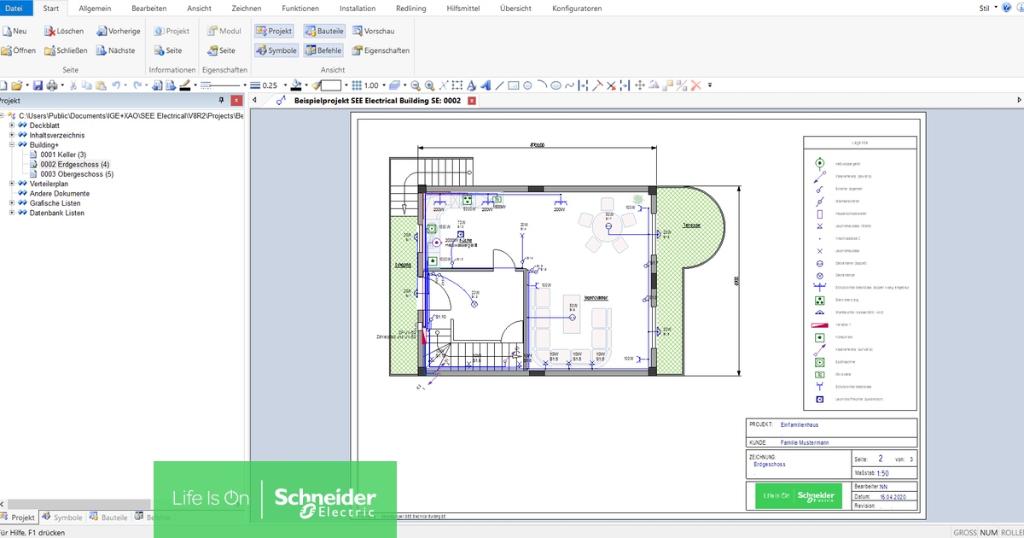Switch to the Redlining ribbon tab
The height and width of the screenshot is (538, 1024).
coord(411,8)
